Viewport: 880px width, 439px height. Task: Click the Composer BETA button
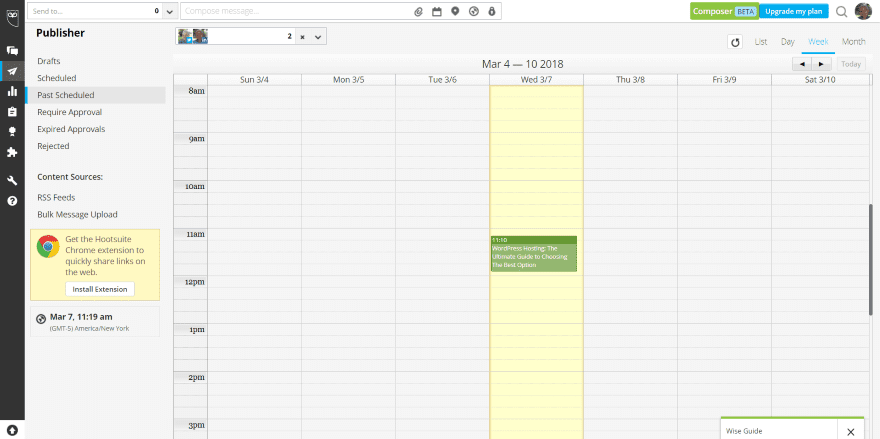click(x=725, y=11)
